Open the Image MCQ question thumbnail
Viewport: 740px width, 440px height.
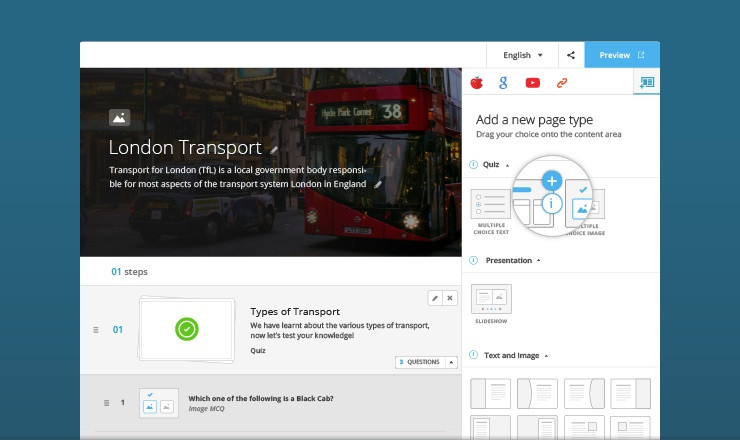click(x=159, y=403)
